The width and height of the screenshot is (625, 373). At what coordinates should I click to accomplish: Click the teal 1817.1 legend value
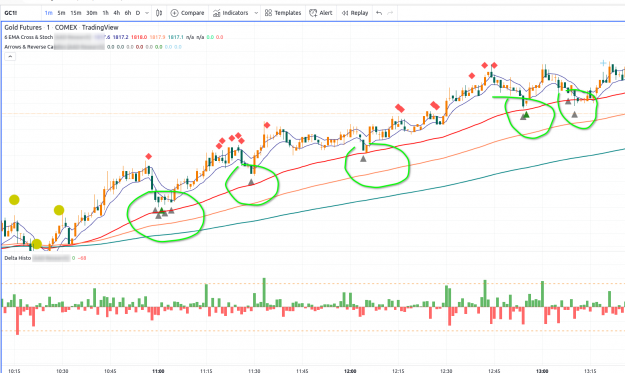point(176,37)
